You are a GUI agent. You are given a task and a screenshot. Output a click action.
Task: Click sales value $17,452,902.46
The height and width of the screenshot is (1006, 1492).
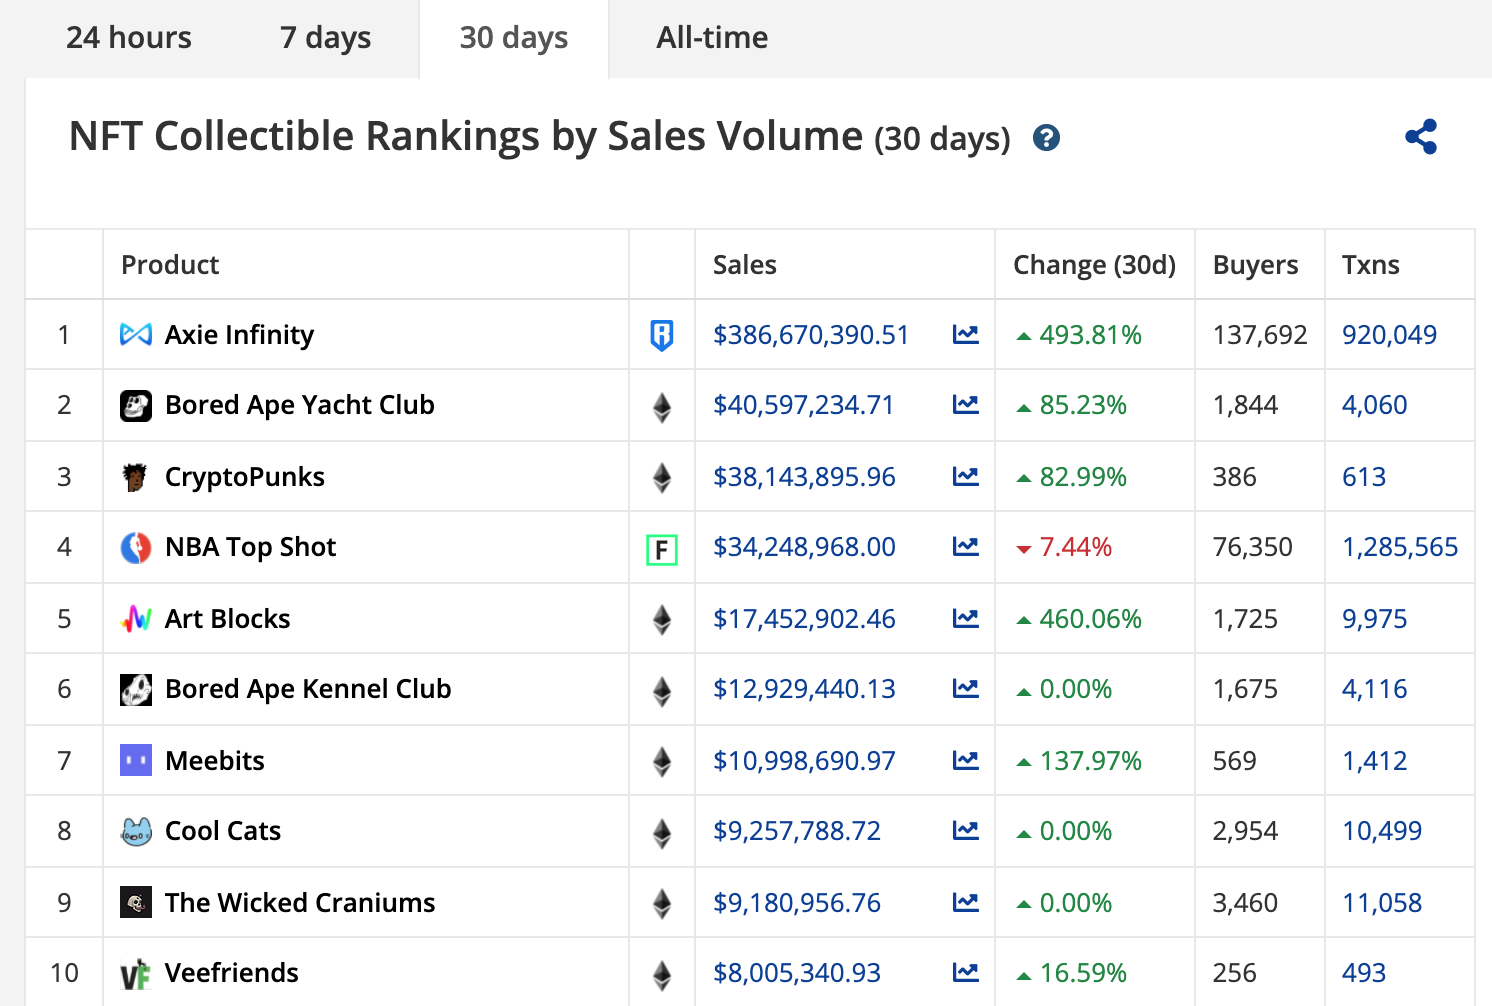pyautogui.click(x=804, y=618)
